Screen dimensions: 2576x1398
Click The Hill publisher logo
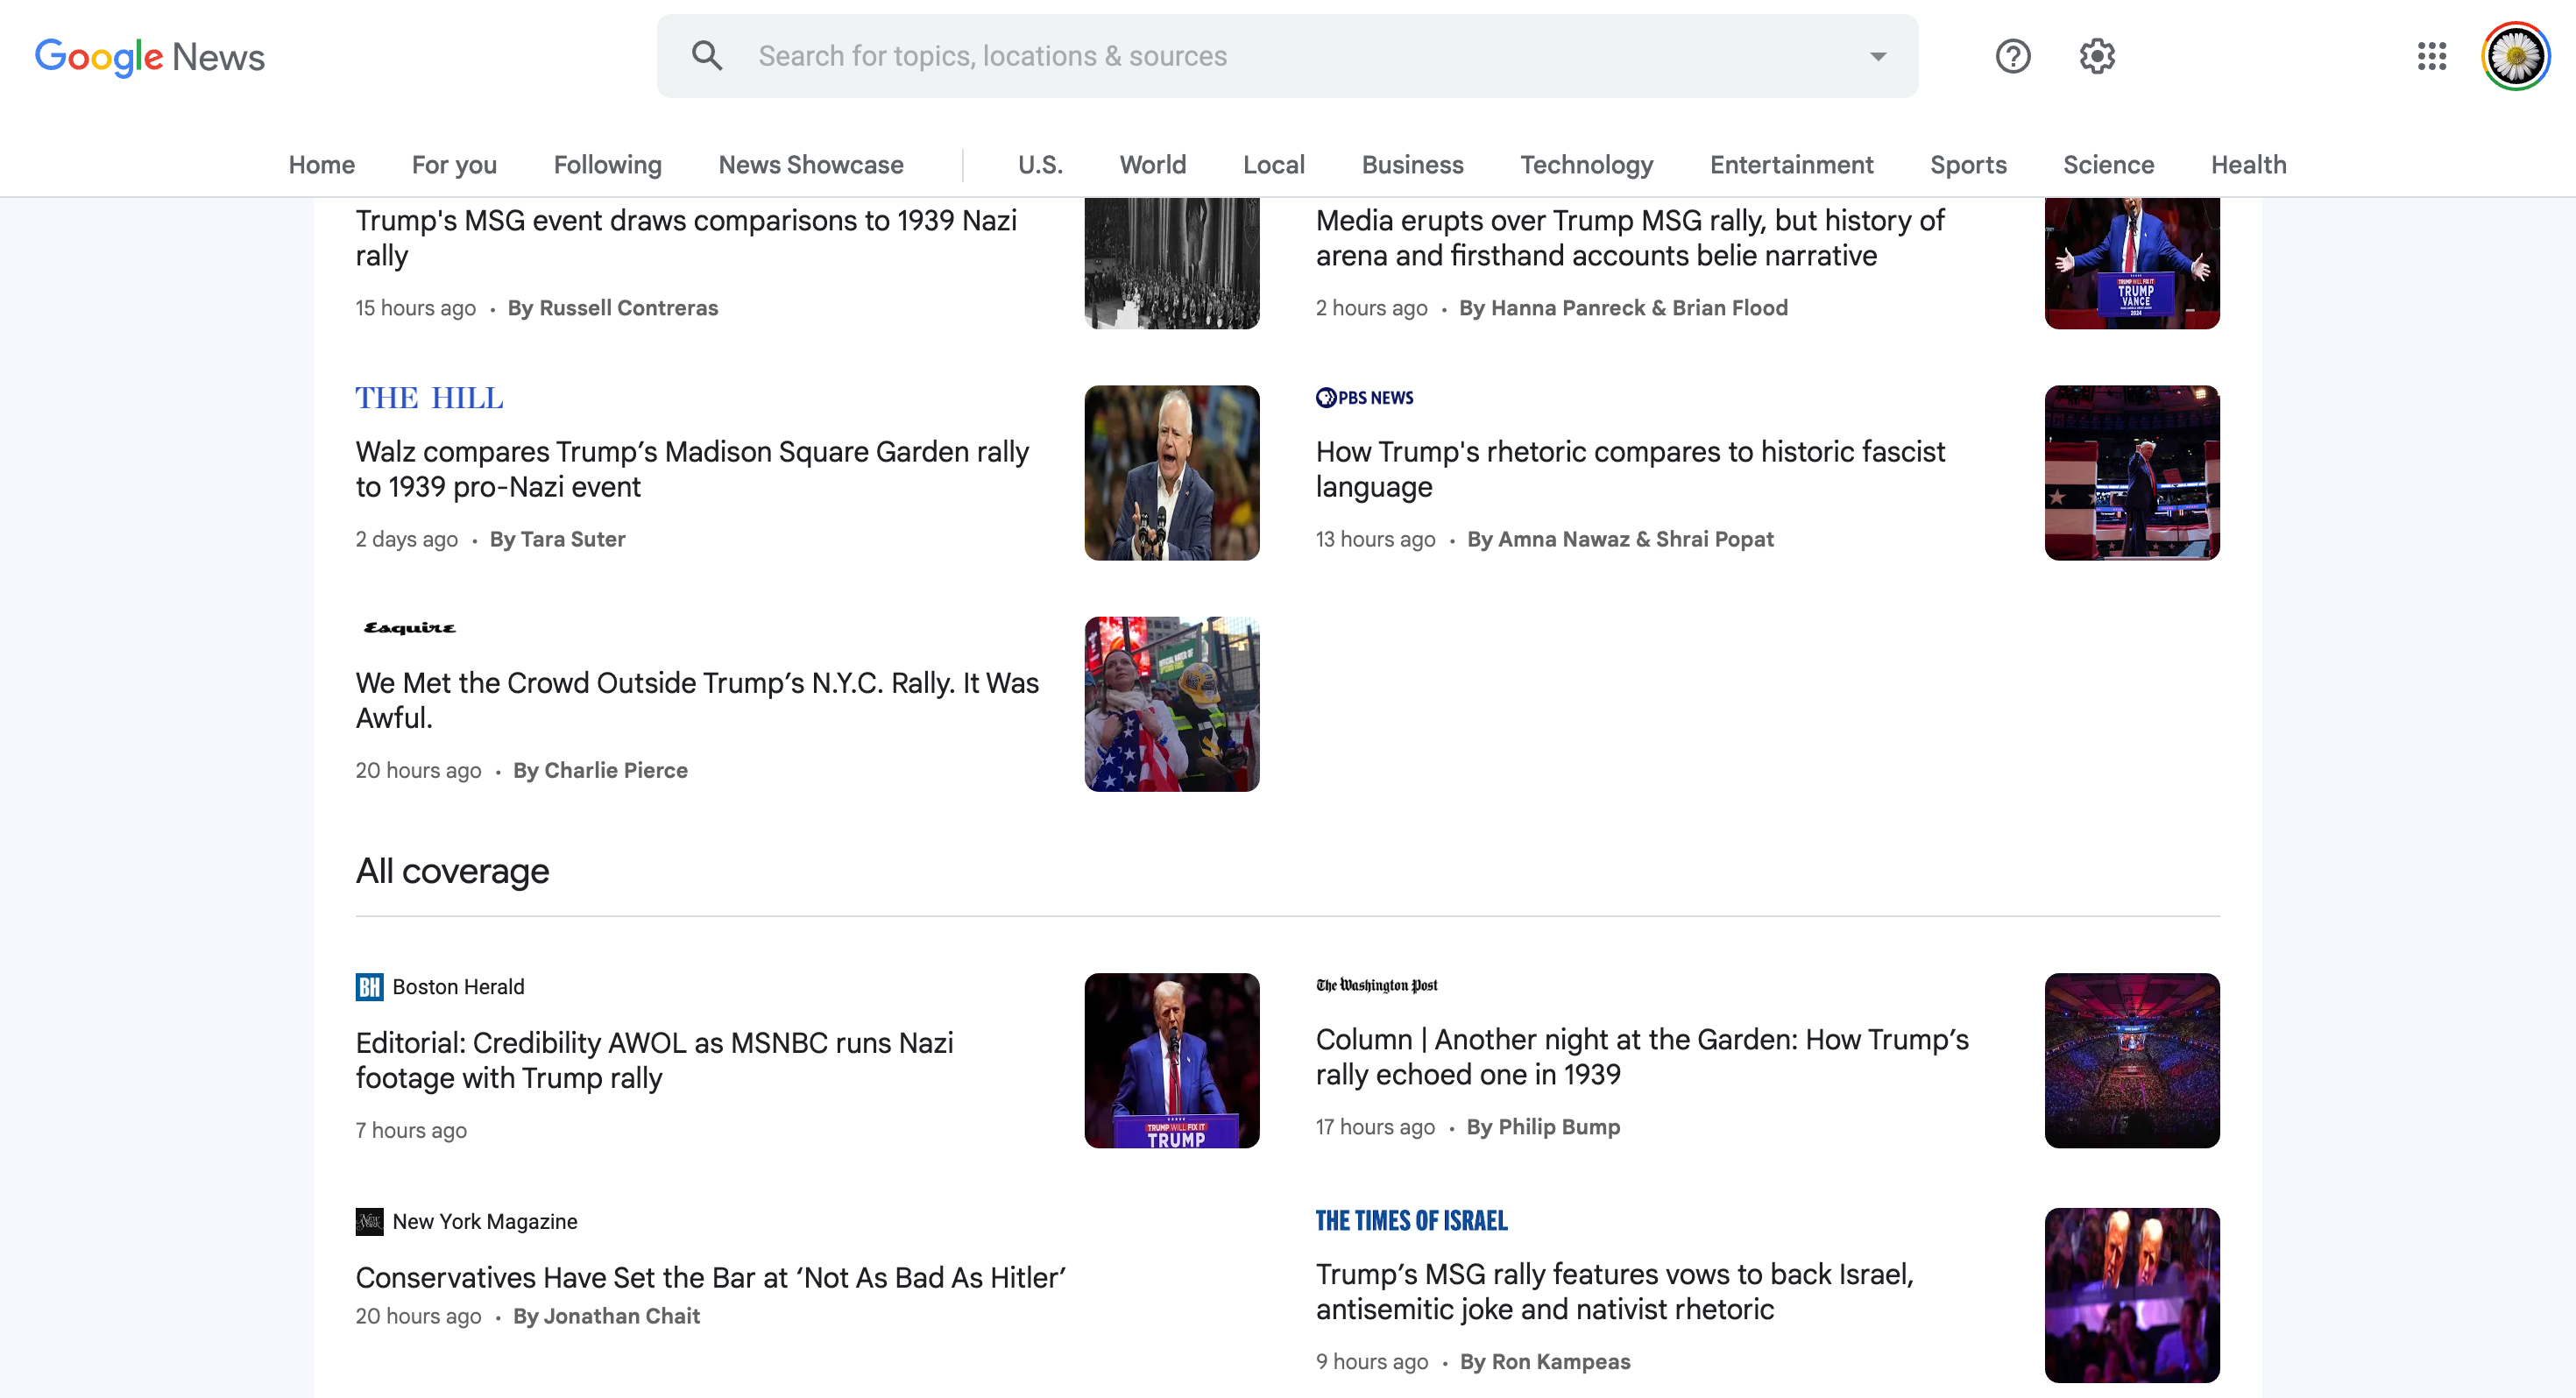[430, 398]
